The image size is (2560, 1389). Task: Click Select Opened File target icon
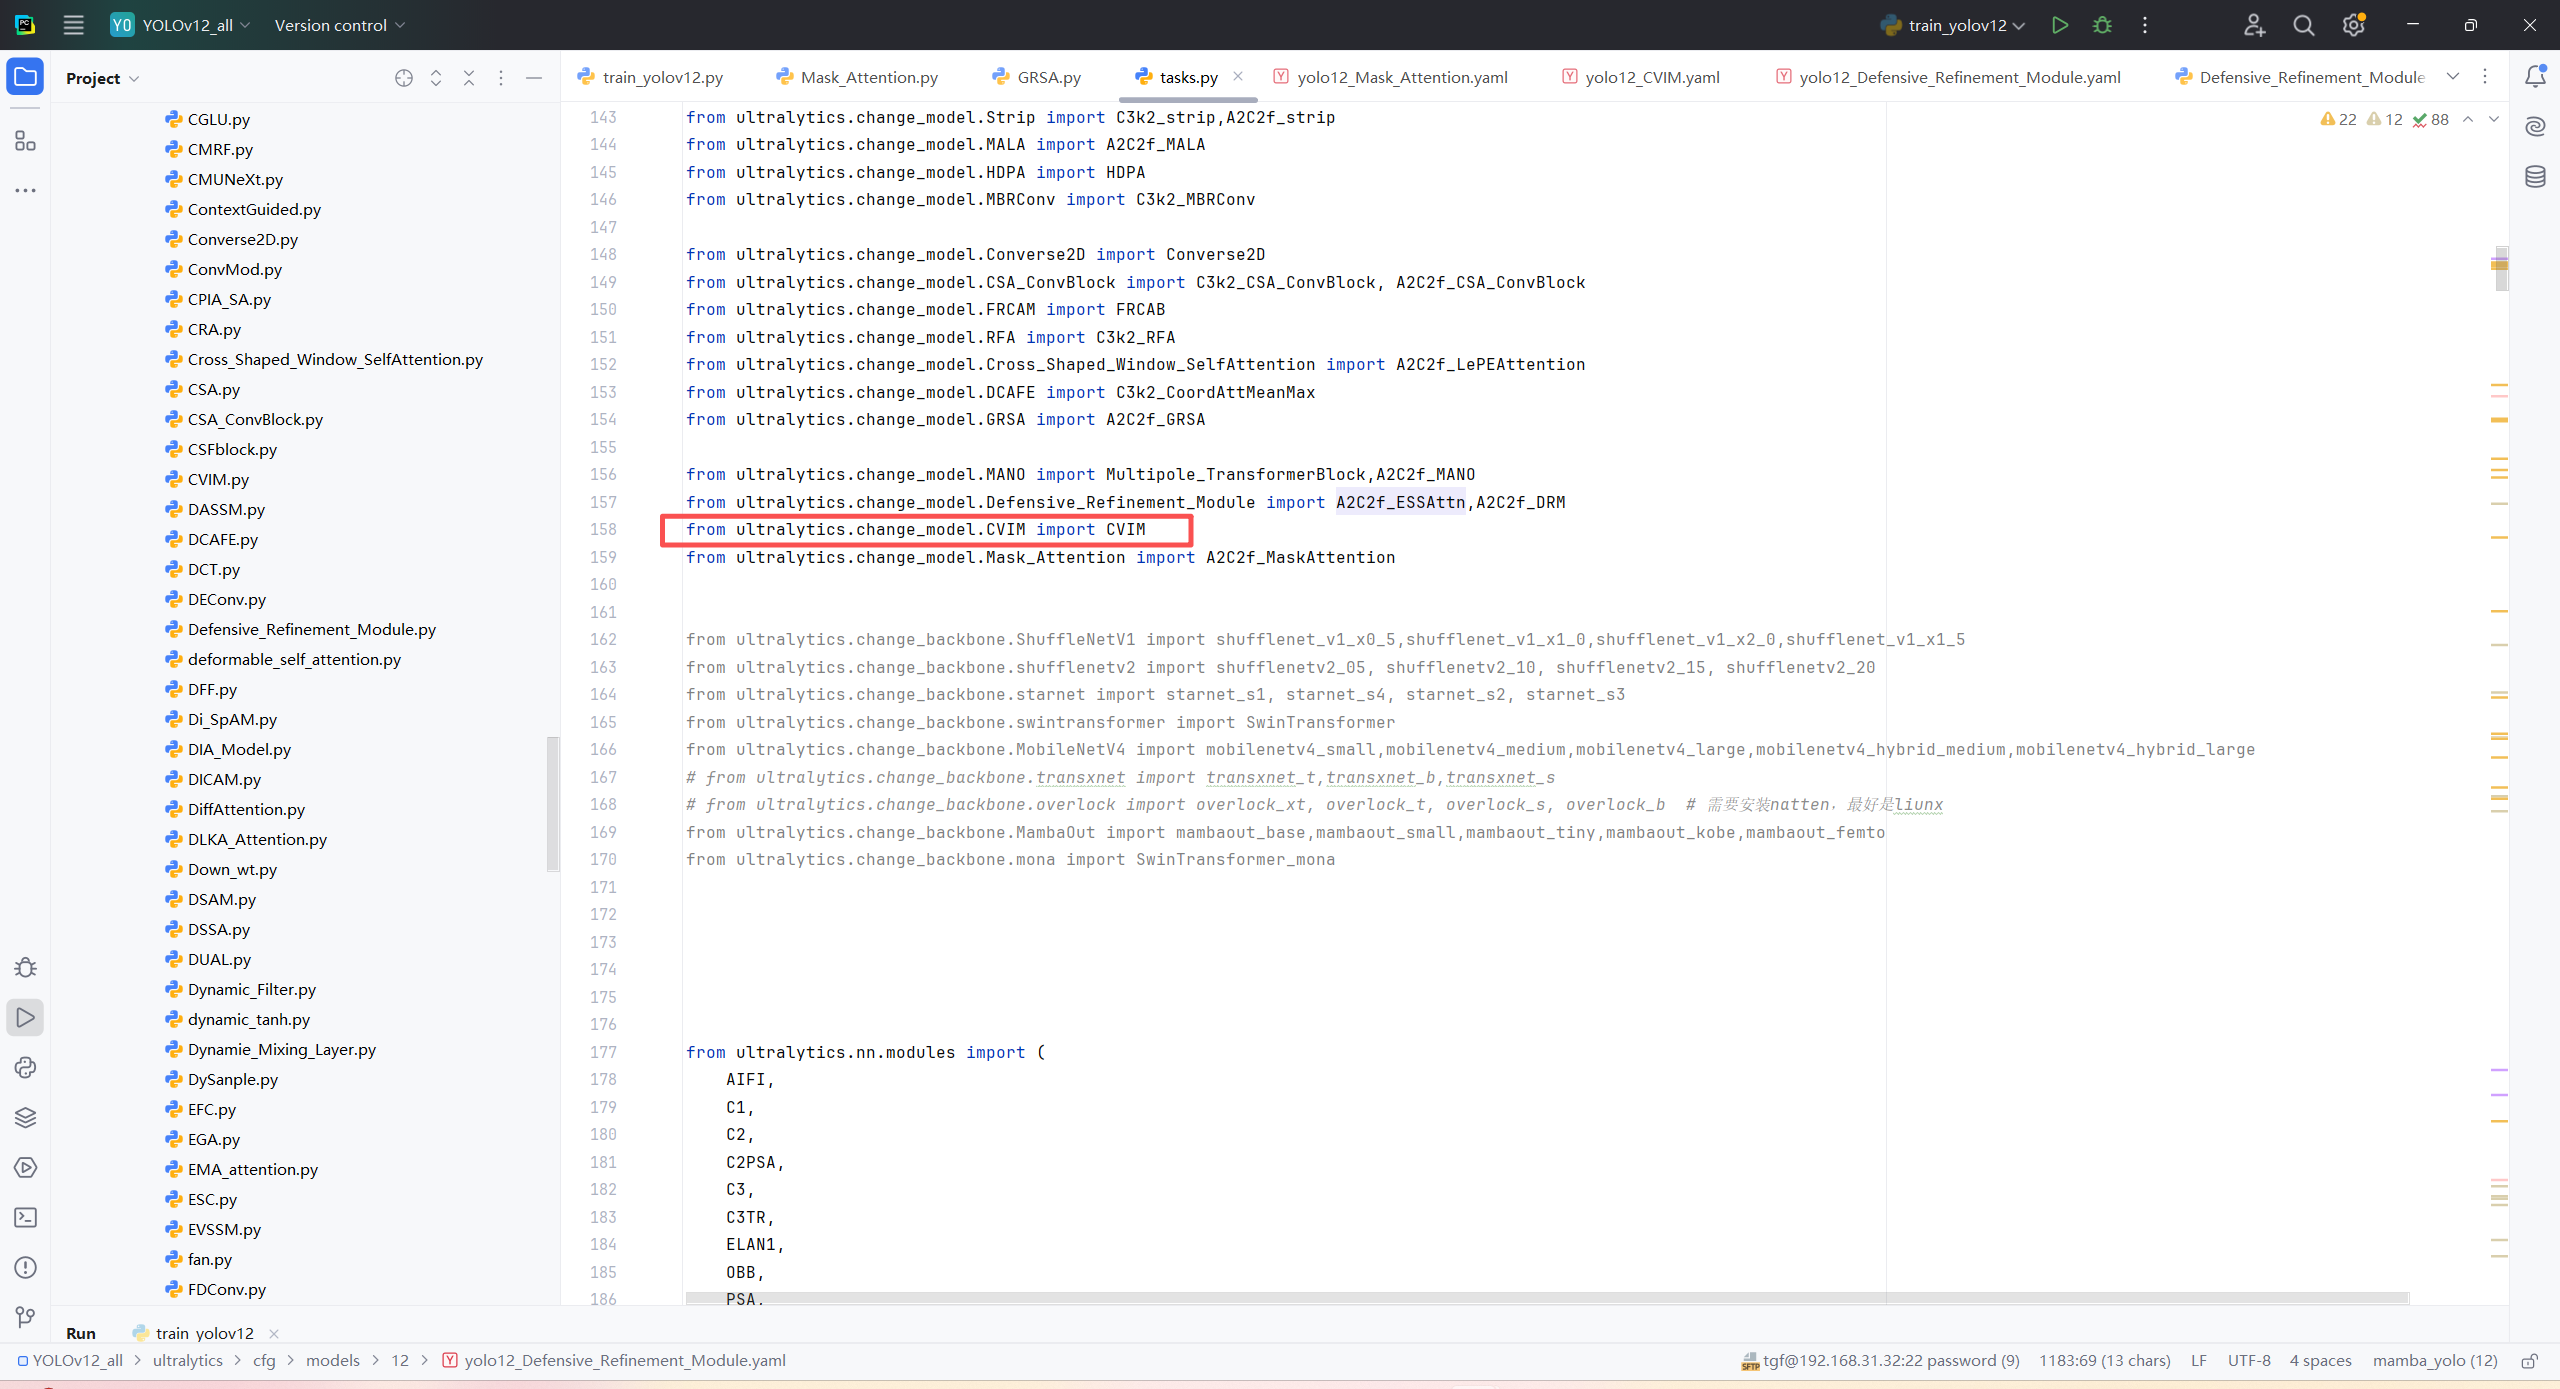tap(403, 78)
